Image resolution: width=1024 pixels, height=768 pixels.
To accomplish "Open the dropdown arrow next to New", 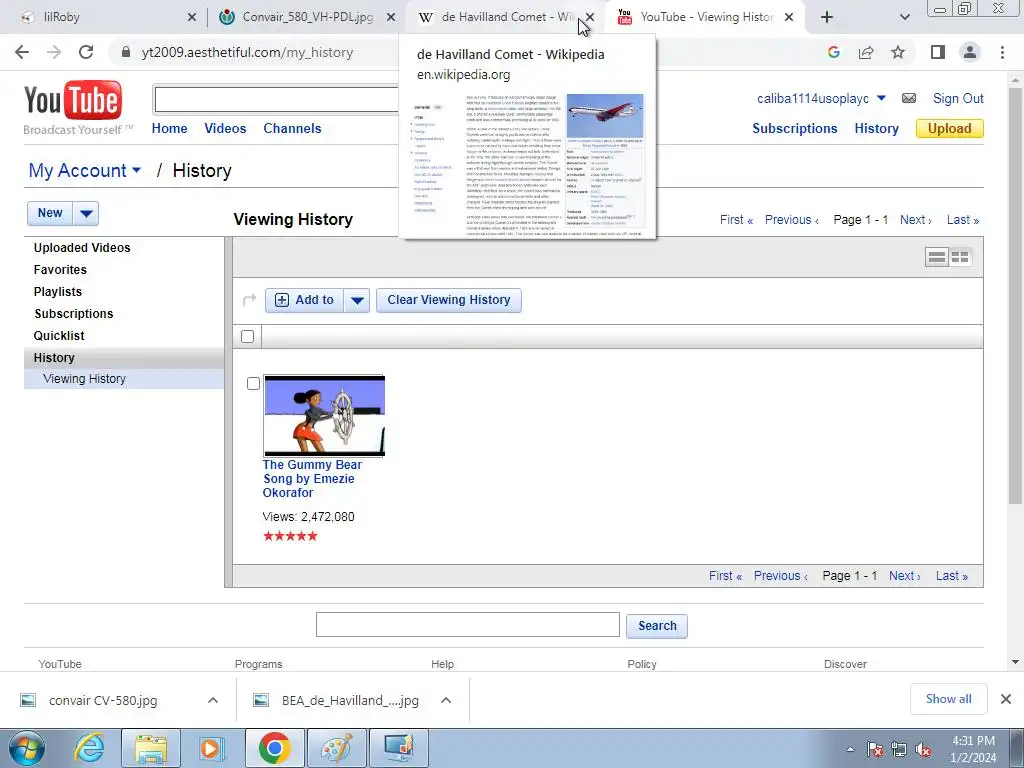I will pos(86,214).
